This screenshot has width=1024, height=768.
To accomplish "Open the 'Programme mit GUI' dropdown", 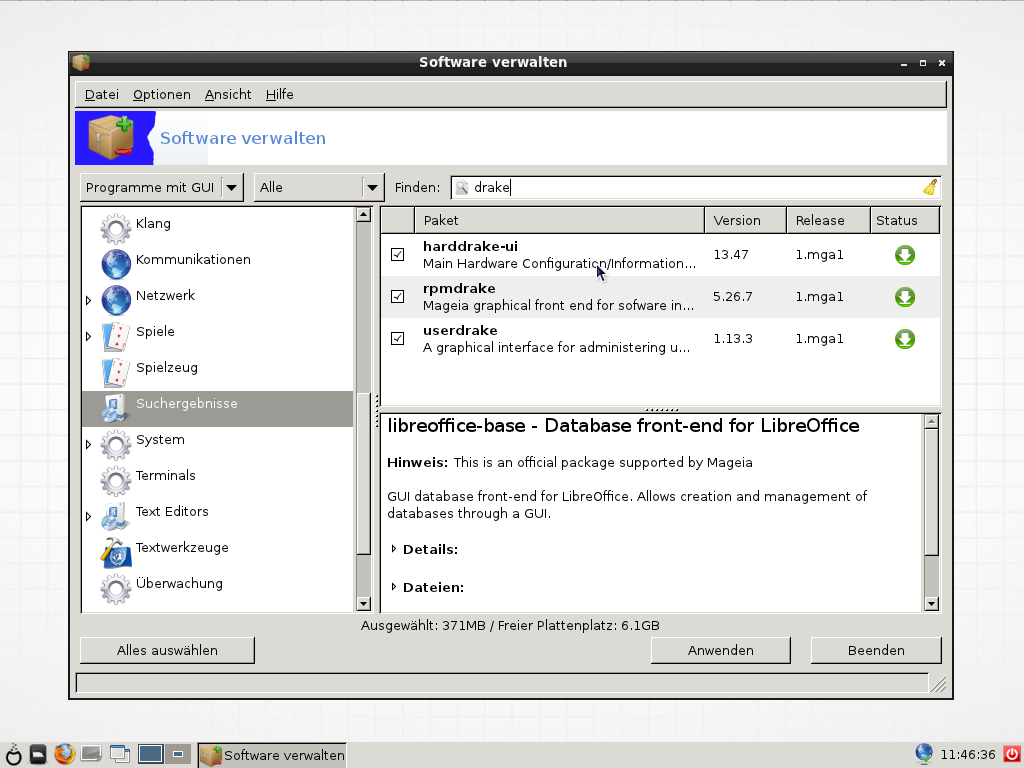I will tap(162, 187).
